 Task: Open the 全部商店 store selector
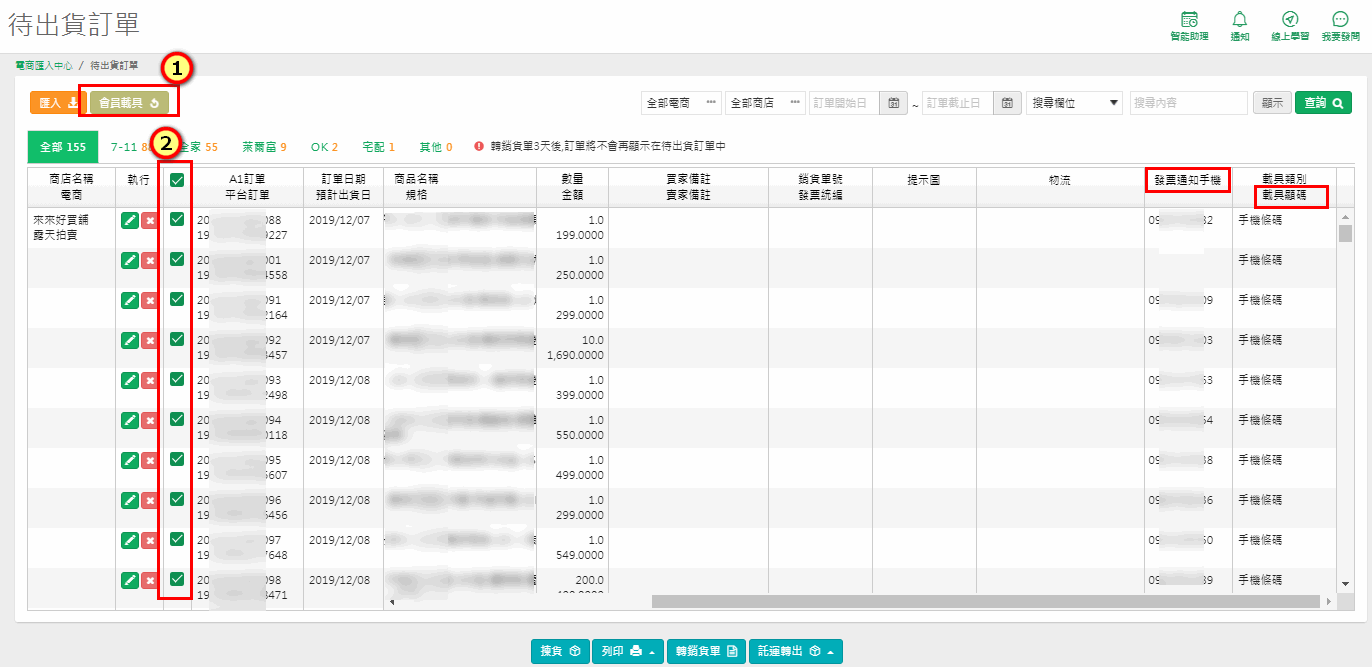765,103
